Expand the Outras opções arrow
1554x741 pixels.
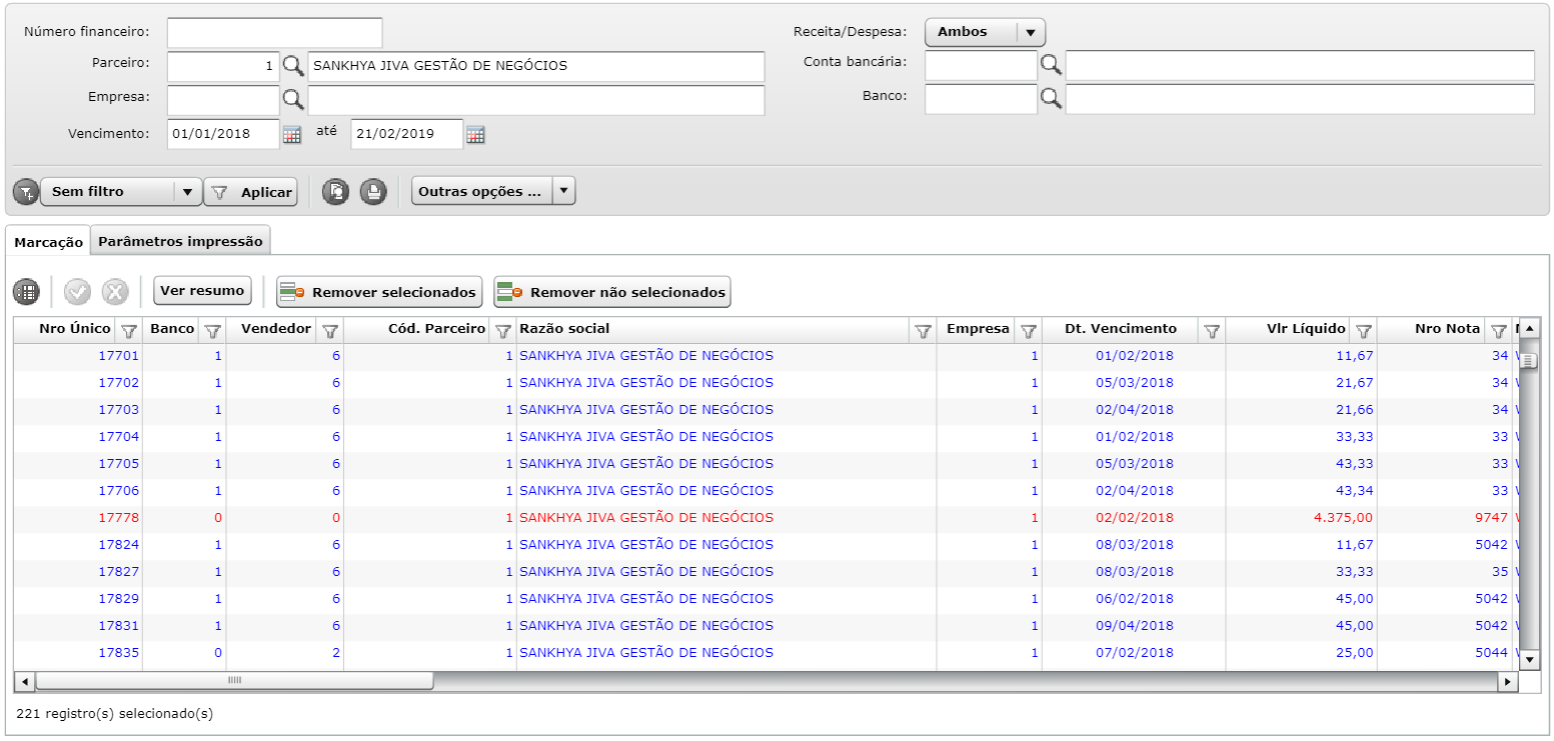[x=564, y=191]
